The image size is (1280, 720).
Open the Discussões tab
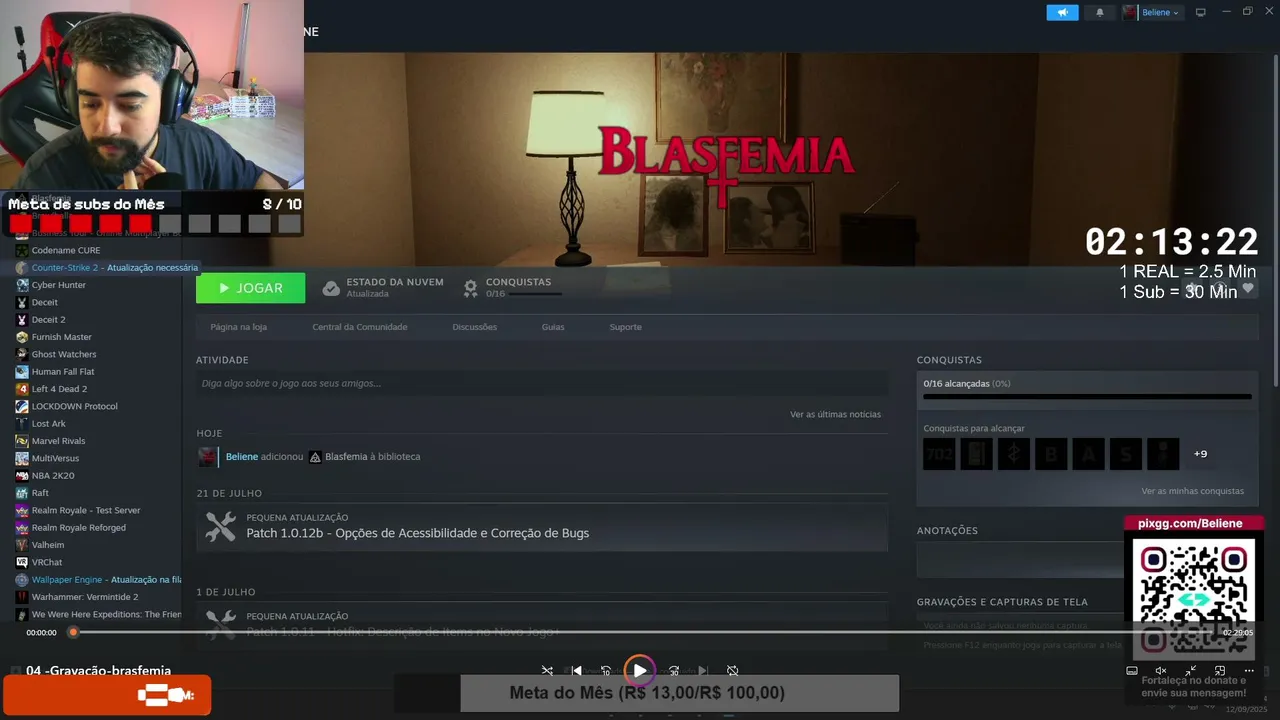click(x=474, y=327)
